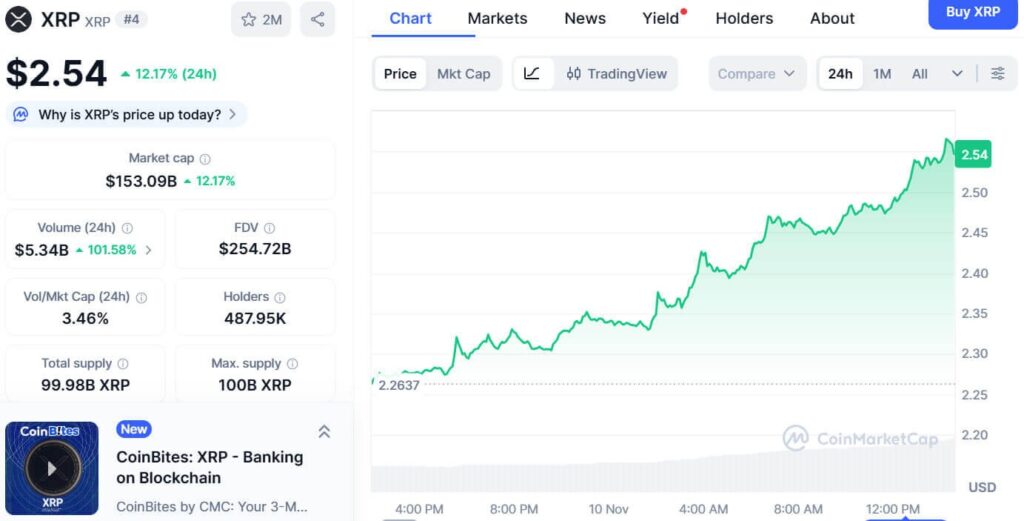
Task: Select the 1M time range
Action: point(882,73)
